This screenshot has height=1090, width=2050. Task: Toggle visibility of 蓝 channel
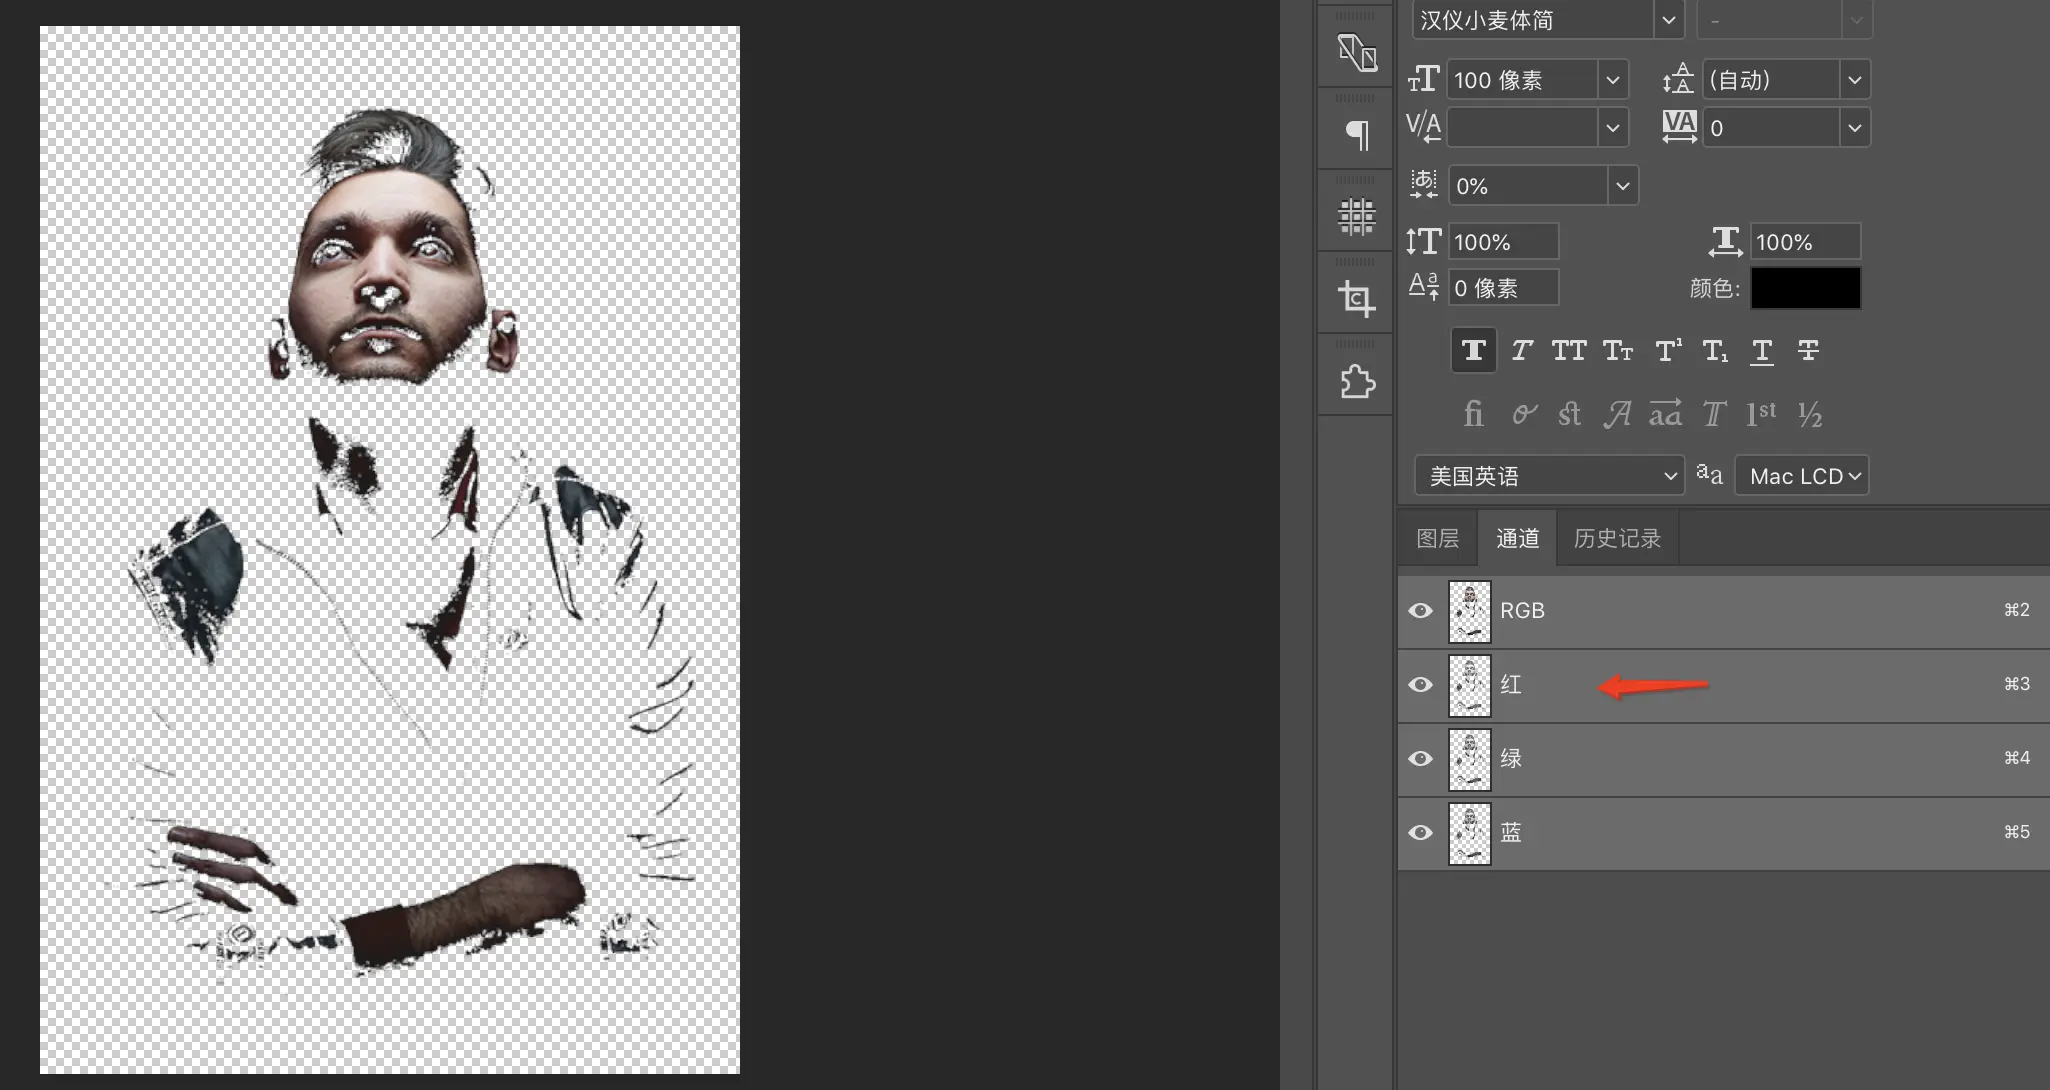[1420, 833]
